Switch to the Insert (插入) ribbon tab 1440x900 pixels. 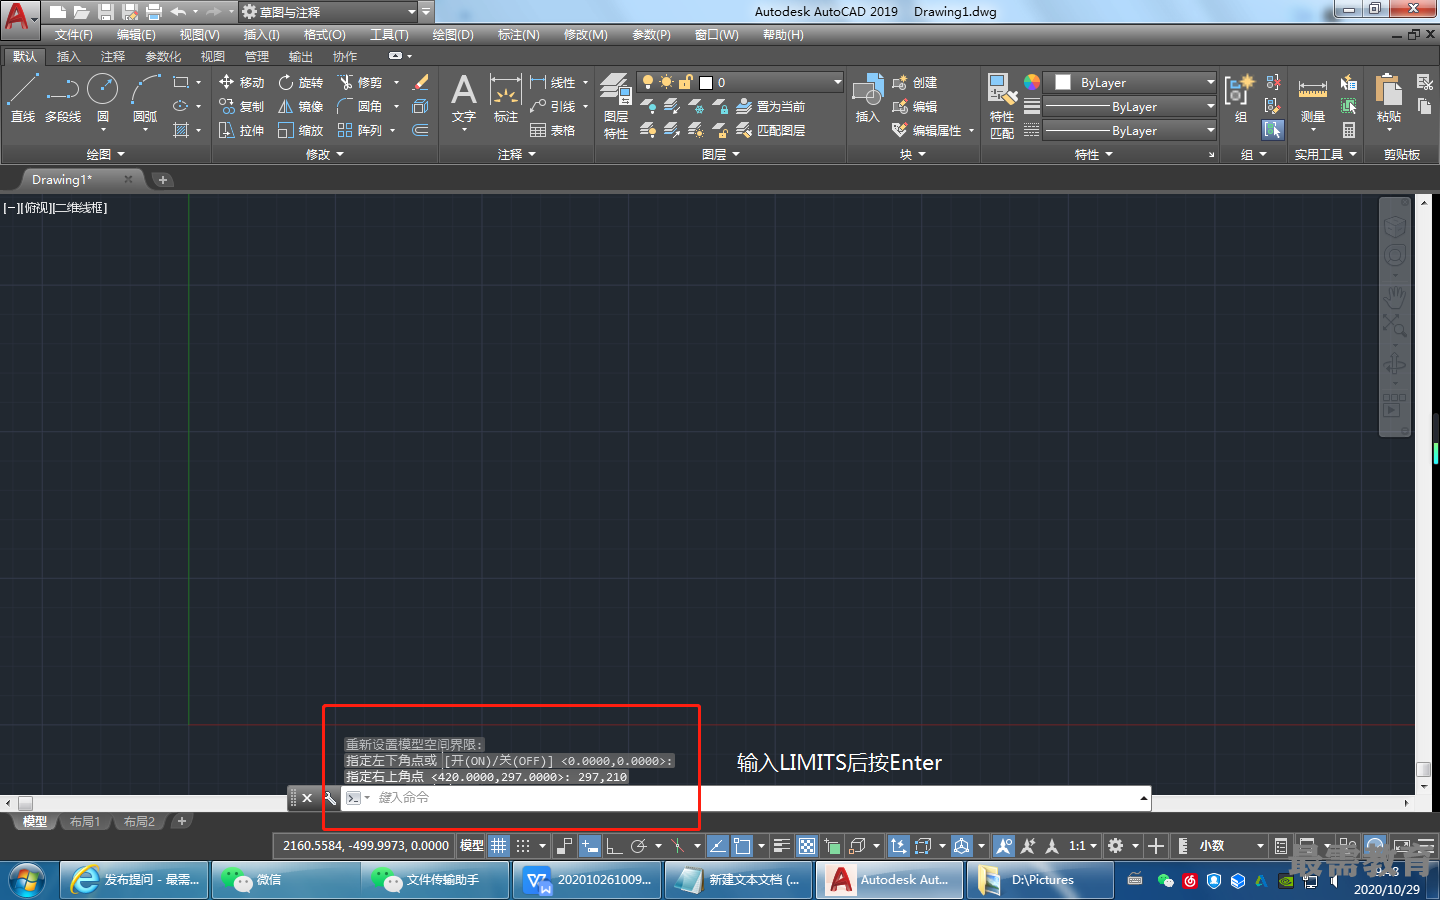[68, 56]
